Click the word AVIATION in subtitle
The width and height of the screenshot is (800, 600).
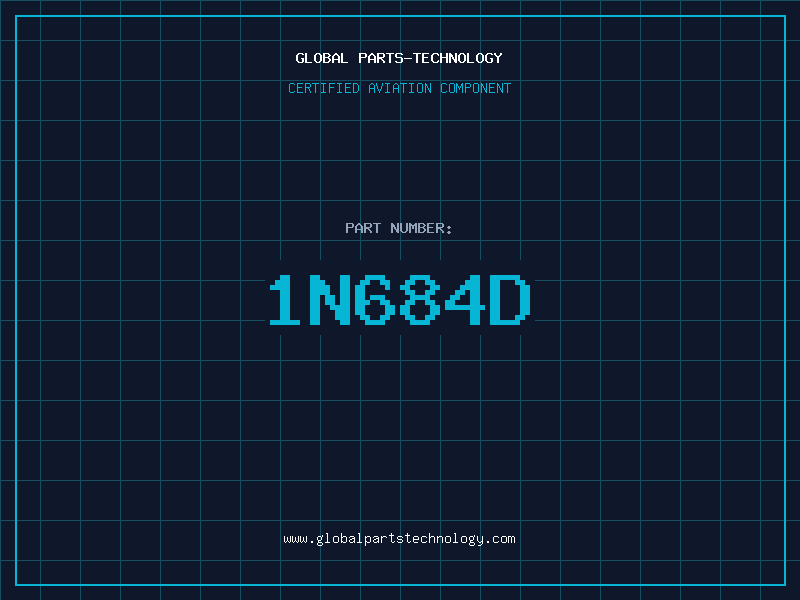pos(400,88)
